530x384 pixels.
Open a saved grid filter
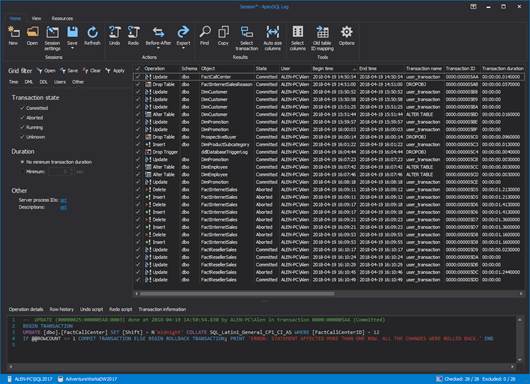coord(46,71)
